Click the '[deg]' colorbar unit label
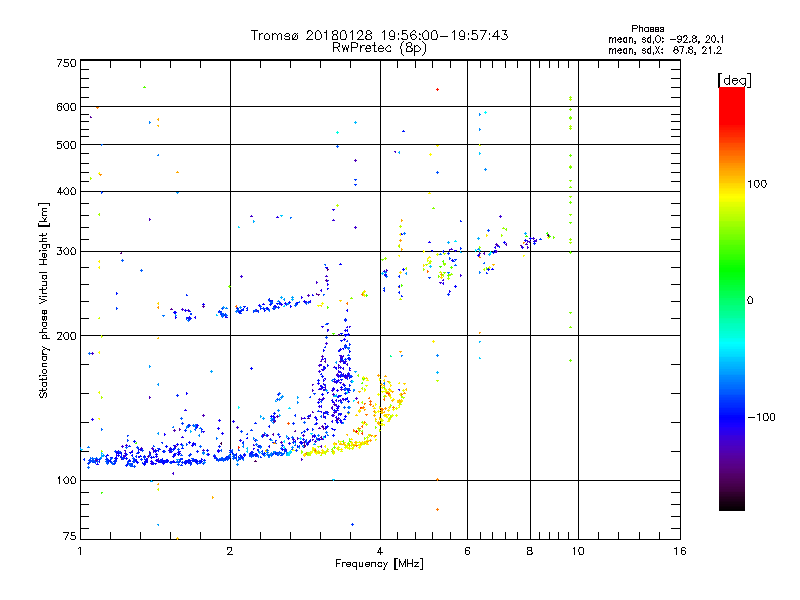This screenshot has width=800, height=600. 734,80
